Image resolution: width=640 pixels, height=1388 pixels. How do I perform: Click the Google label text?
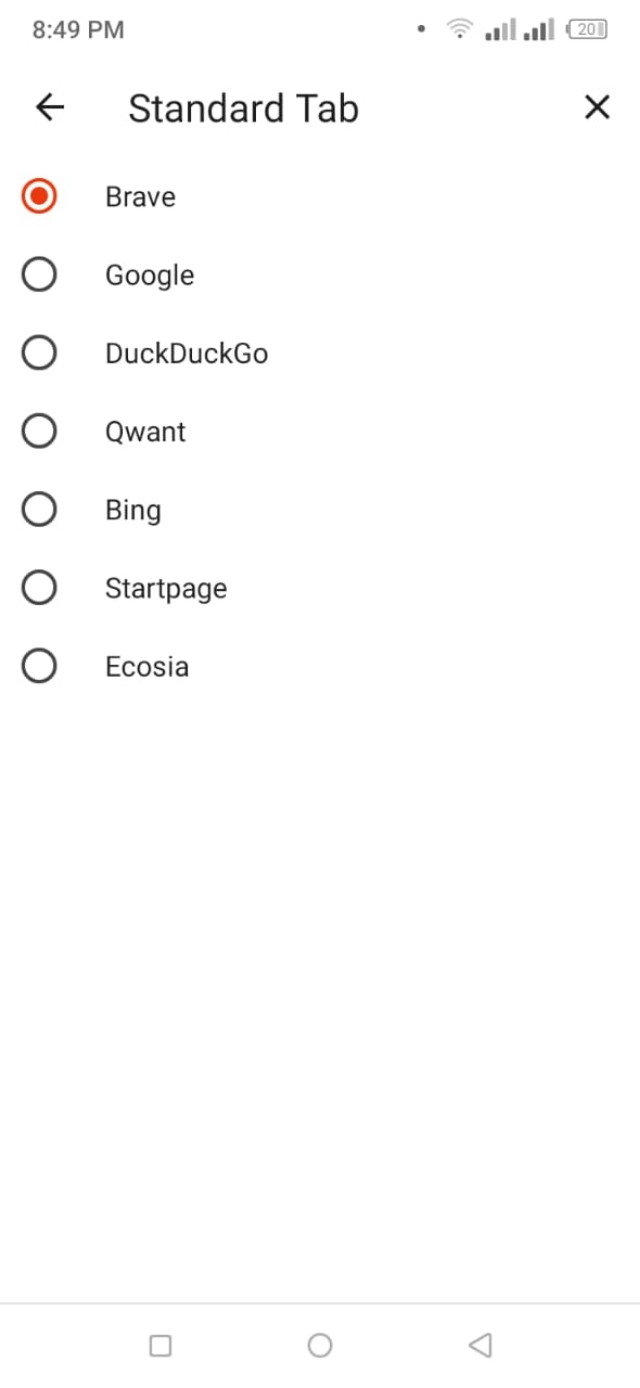pyautogui.click(x=149, y=274)
